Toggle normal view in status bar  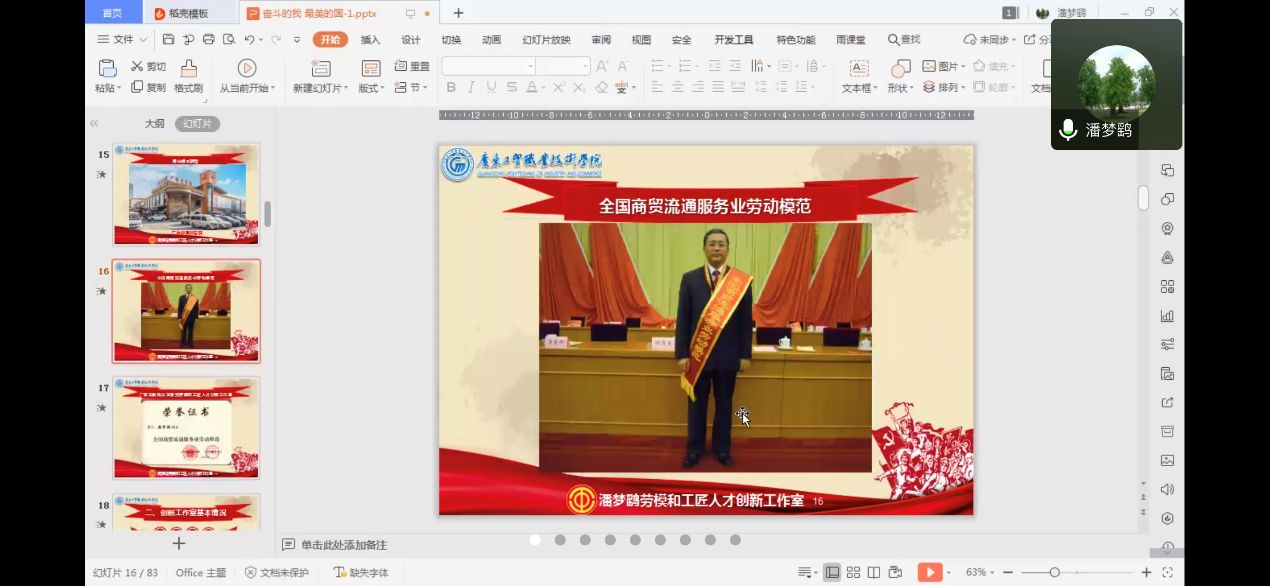pos(832,572)
